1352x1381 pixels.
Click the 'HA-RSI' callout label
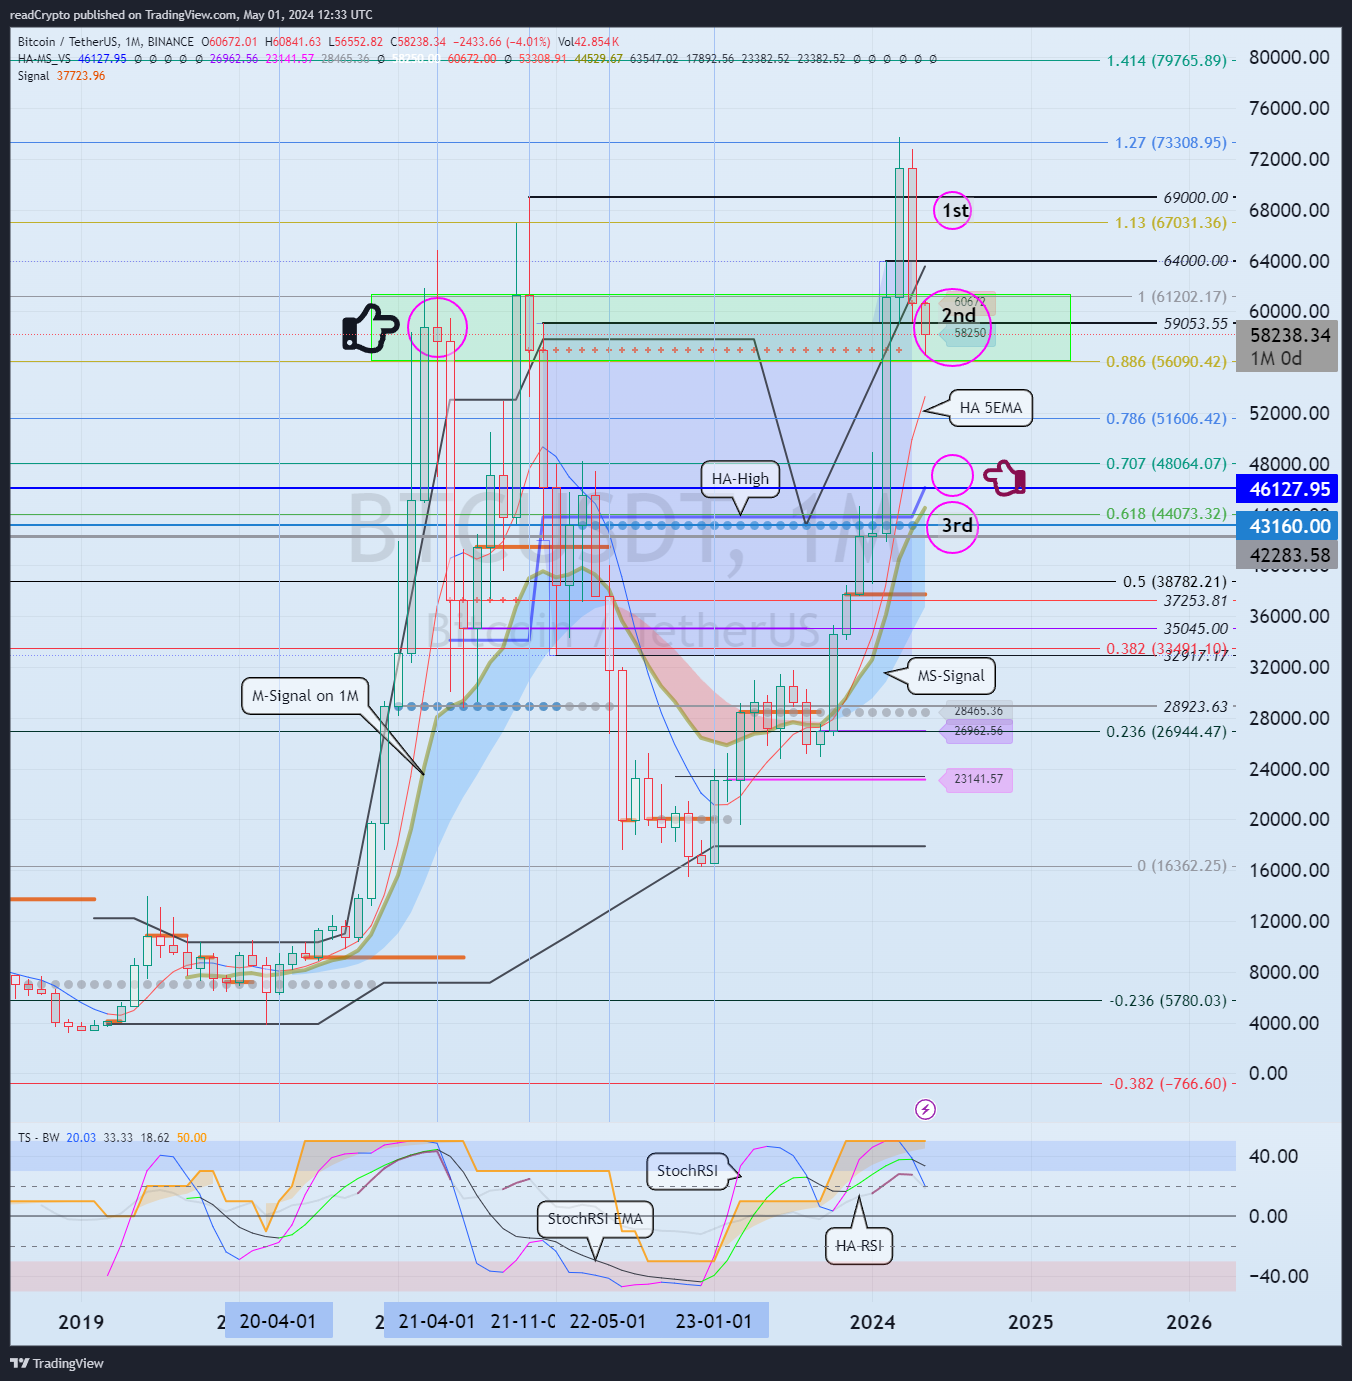point(859,1246)
